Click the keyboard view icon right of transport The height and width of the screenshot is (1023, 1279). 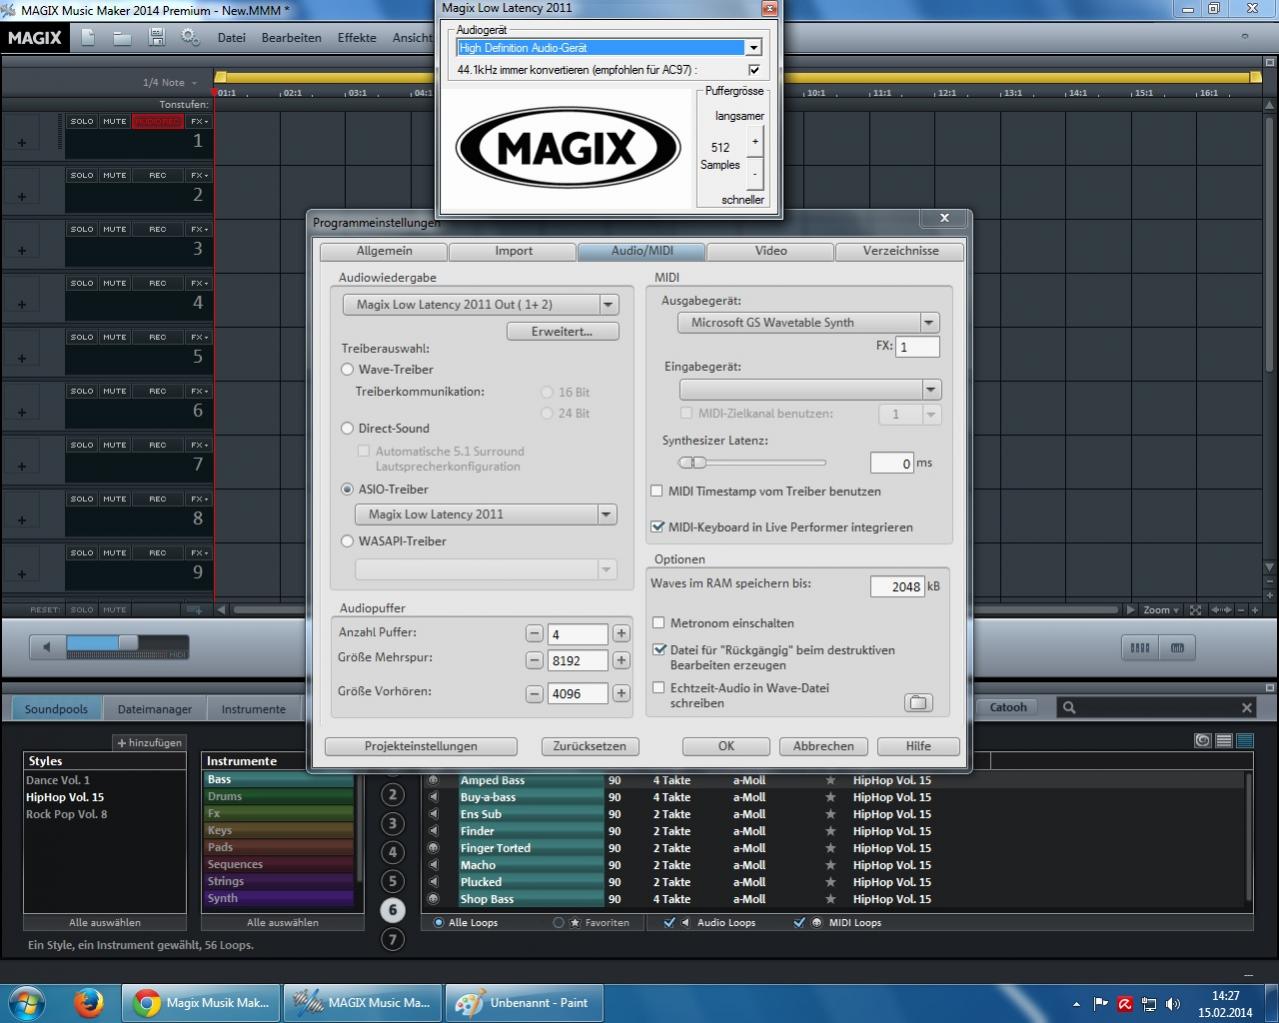(x=1177, y=648)
